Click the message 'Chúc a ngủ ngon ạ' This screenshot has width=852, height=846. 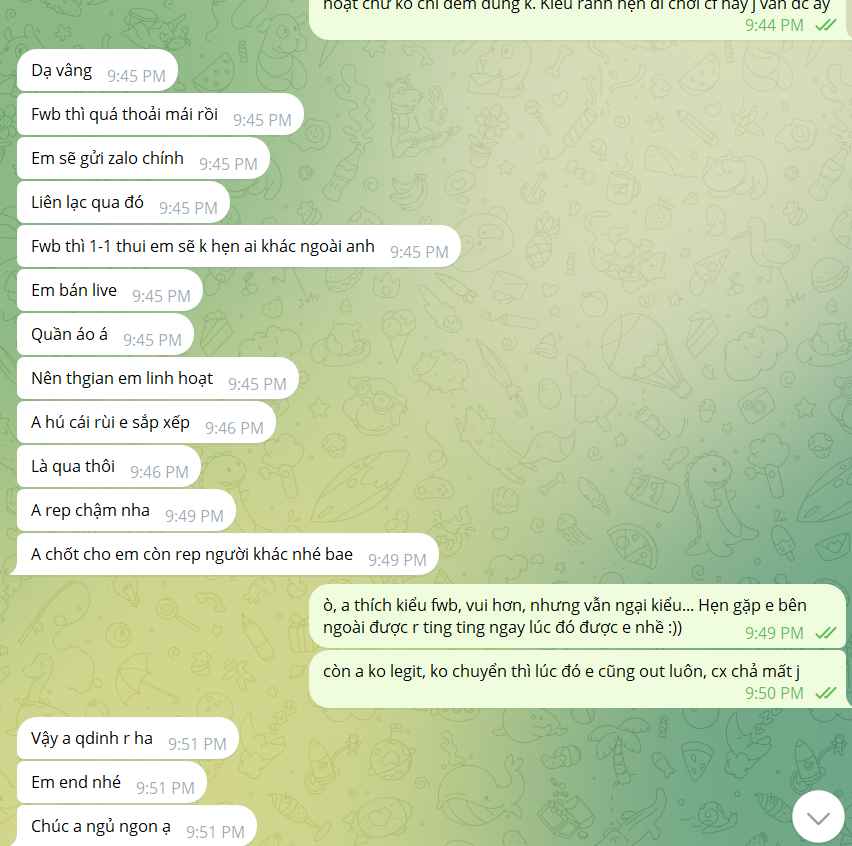[x=137, y=826]
